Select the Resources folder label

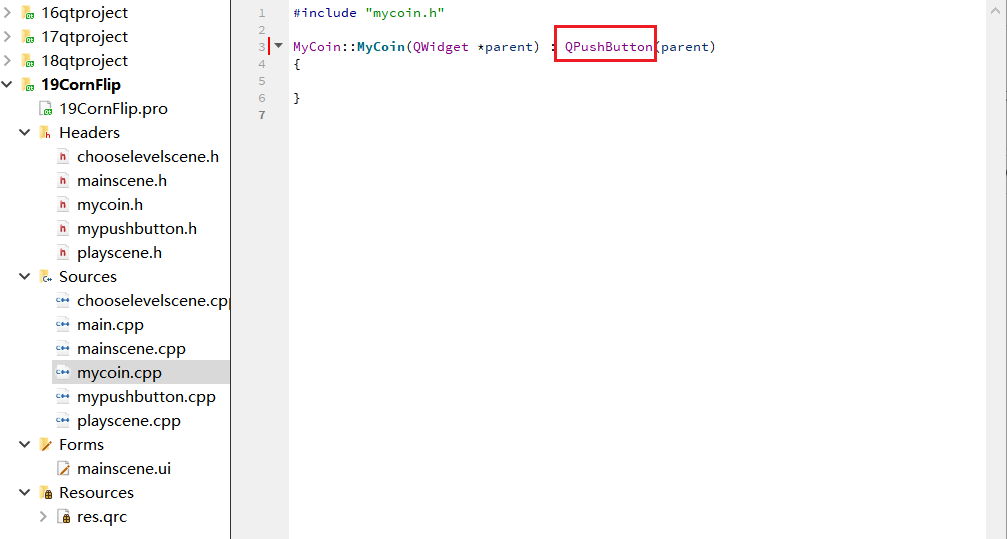click(96, 493)
